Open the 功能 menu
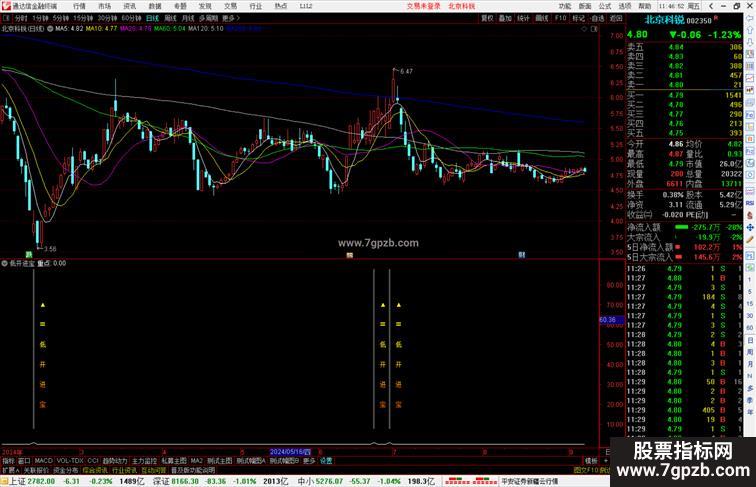This screenshot has width=756, height=487. point(565,6)
